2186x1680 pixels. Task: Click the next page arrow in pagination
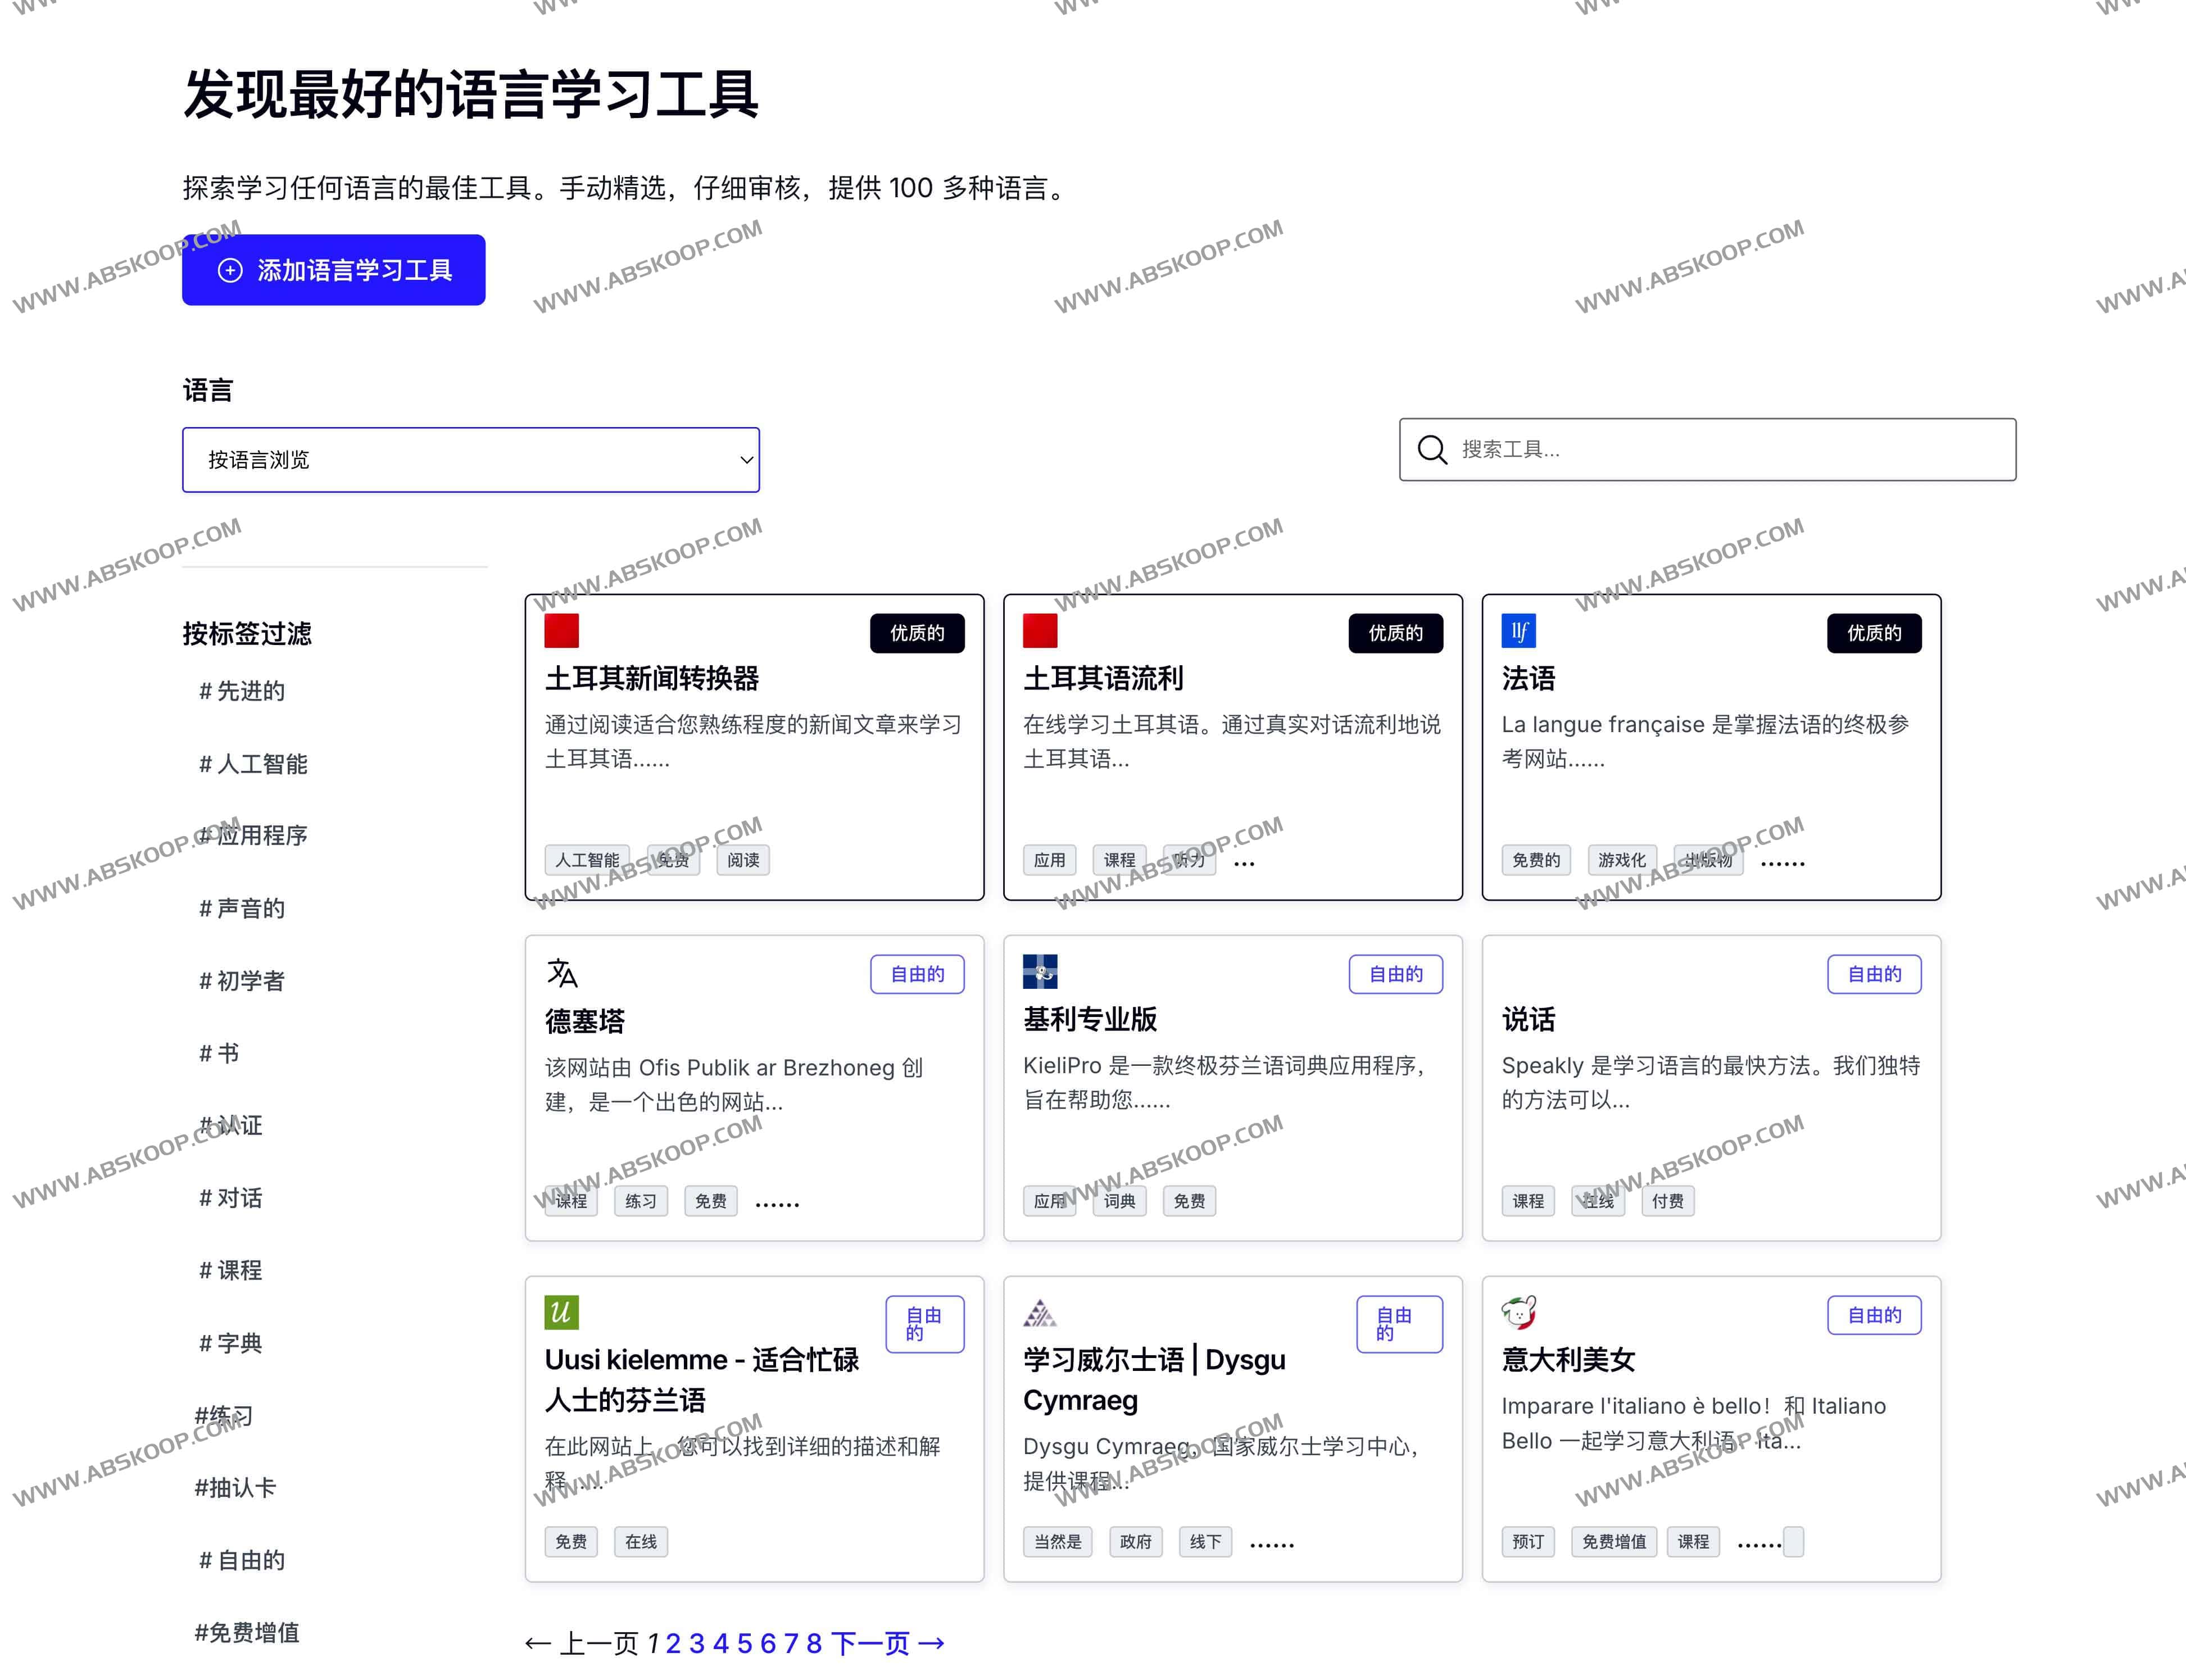[931, 1643]
